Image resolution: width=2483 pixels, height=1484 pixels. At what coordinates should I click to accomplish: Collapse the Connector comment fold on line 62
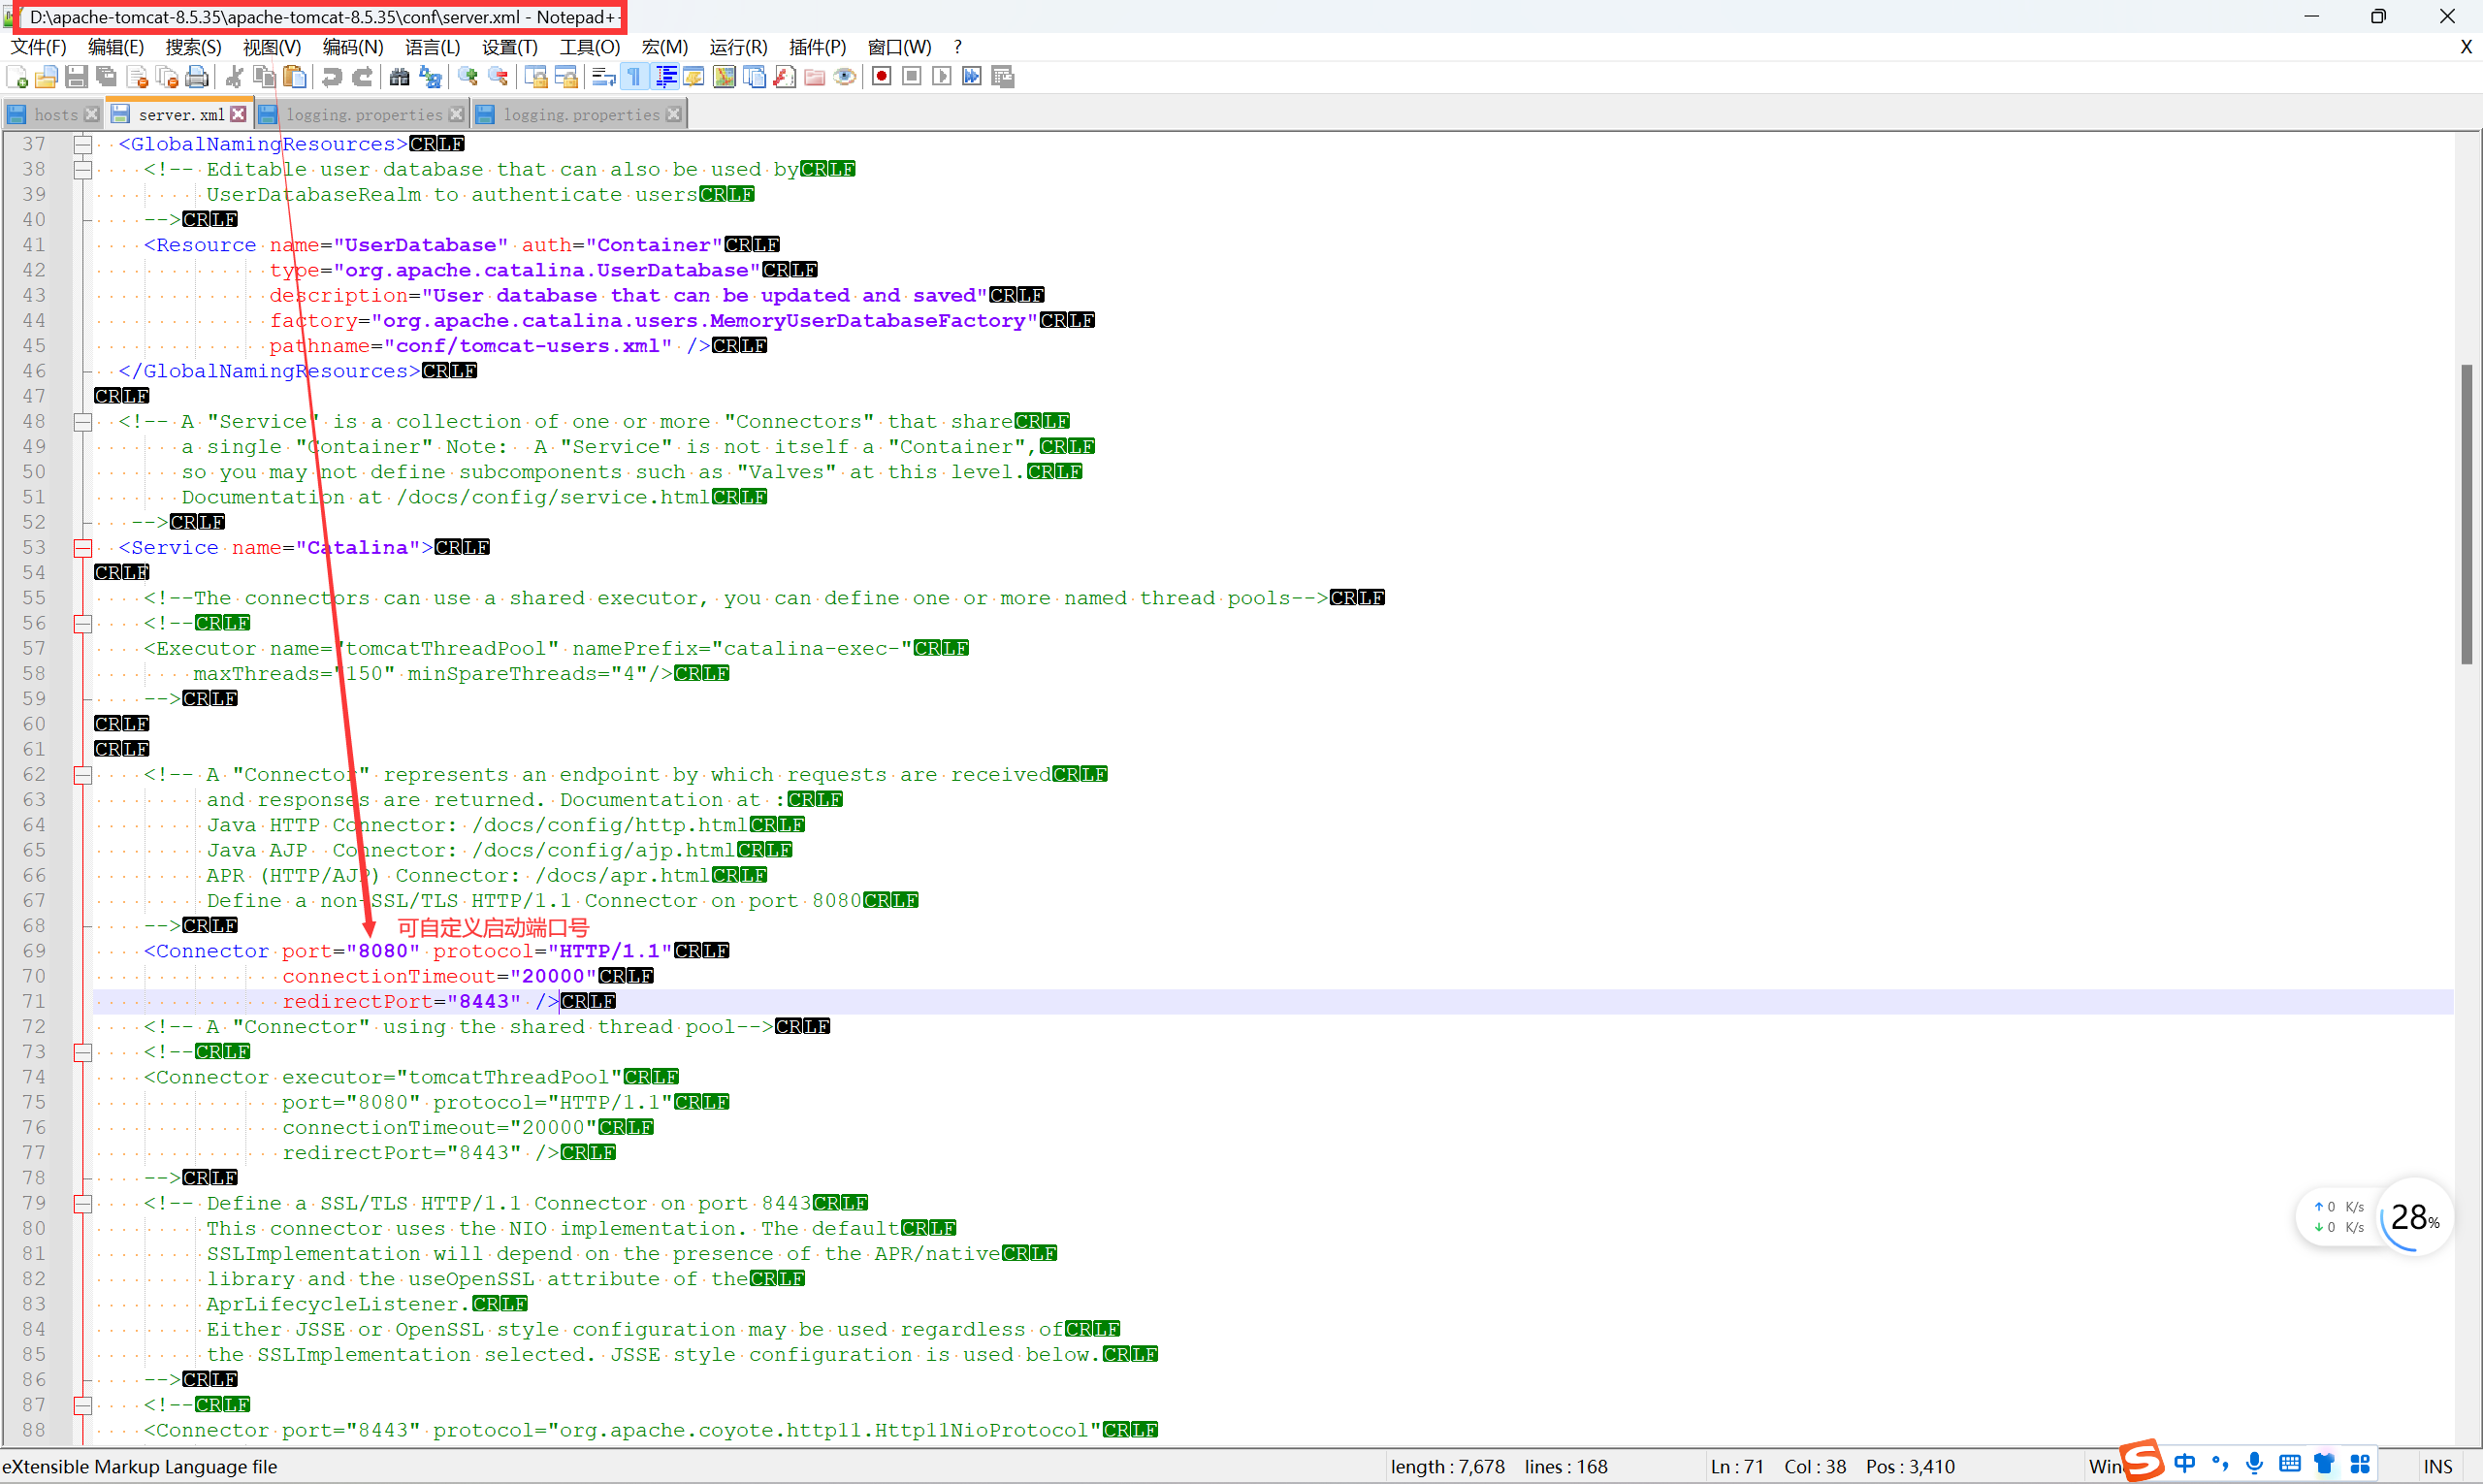[x=83, y=775]
